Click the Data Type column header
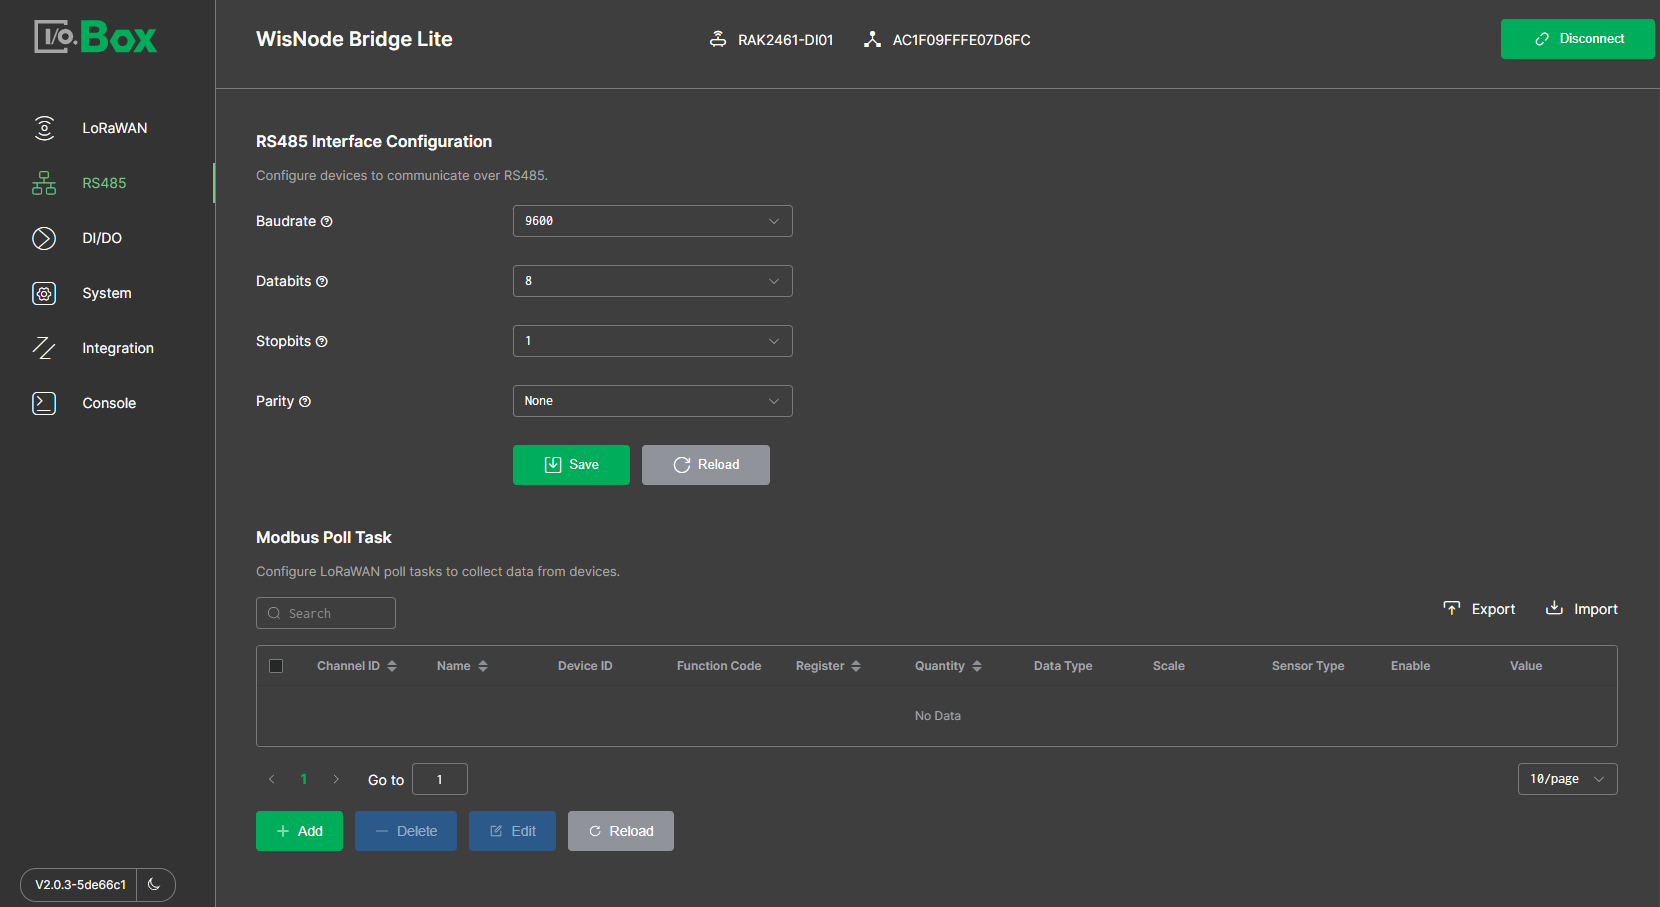 [x=1063, y=666]
